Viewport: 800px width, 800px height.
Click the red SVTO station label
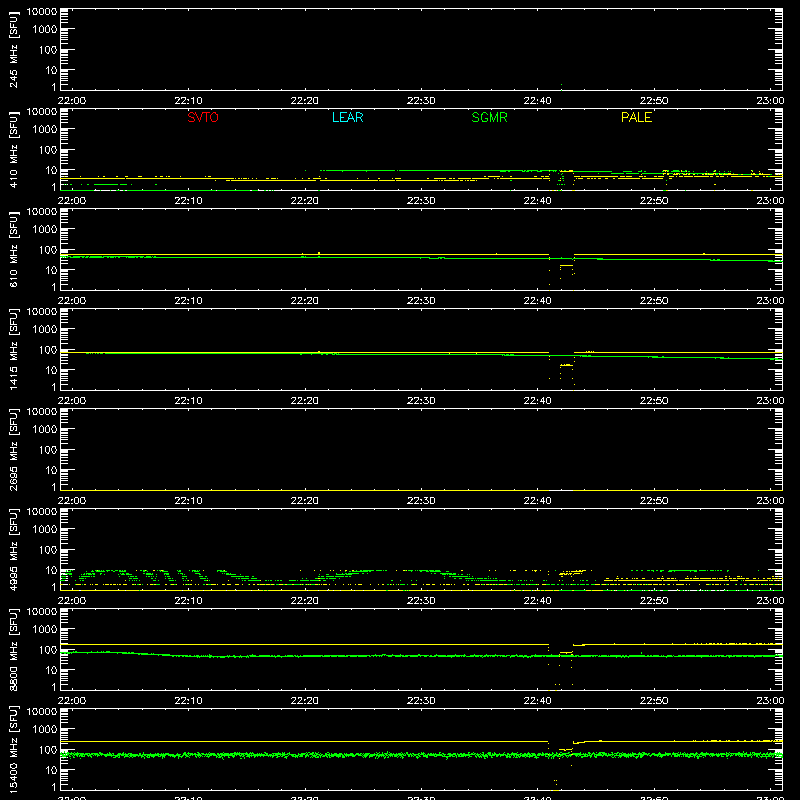coord(203,117)
